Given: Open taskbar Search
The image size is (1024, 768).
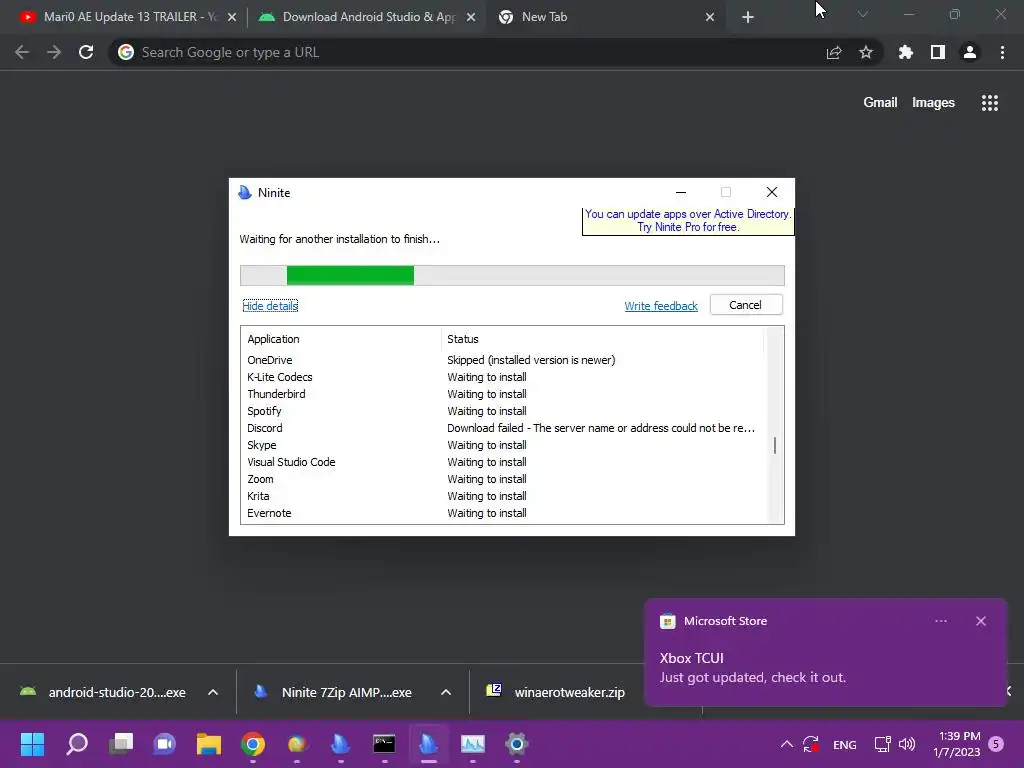Looking at the screenshot, I should point(77,744).
